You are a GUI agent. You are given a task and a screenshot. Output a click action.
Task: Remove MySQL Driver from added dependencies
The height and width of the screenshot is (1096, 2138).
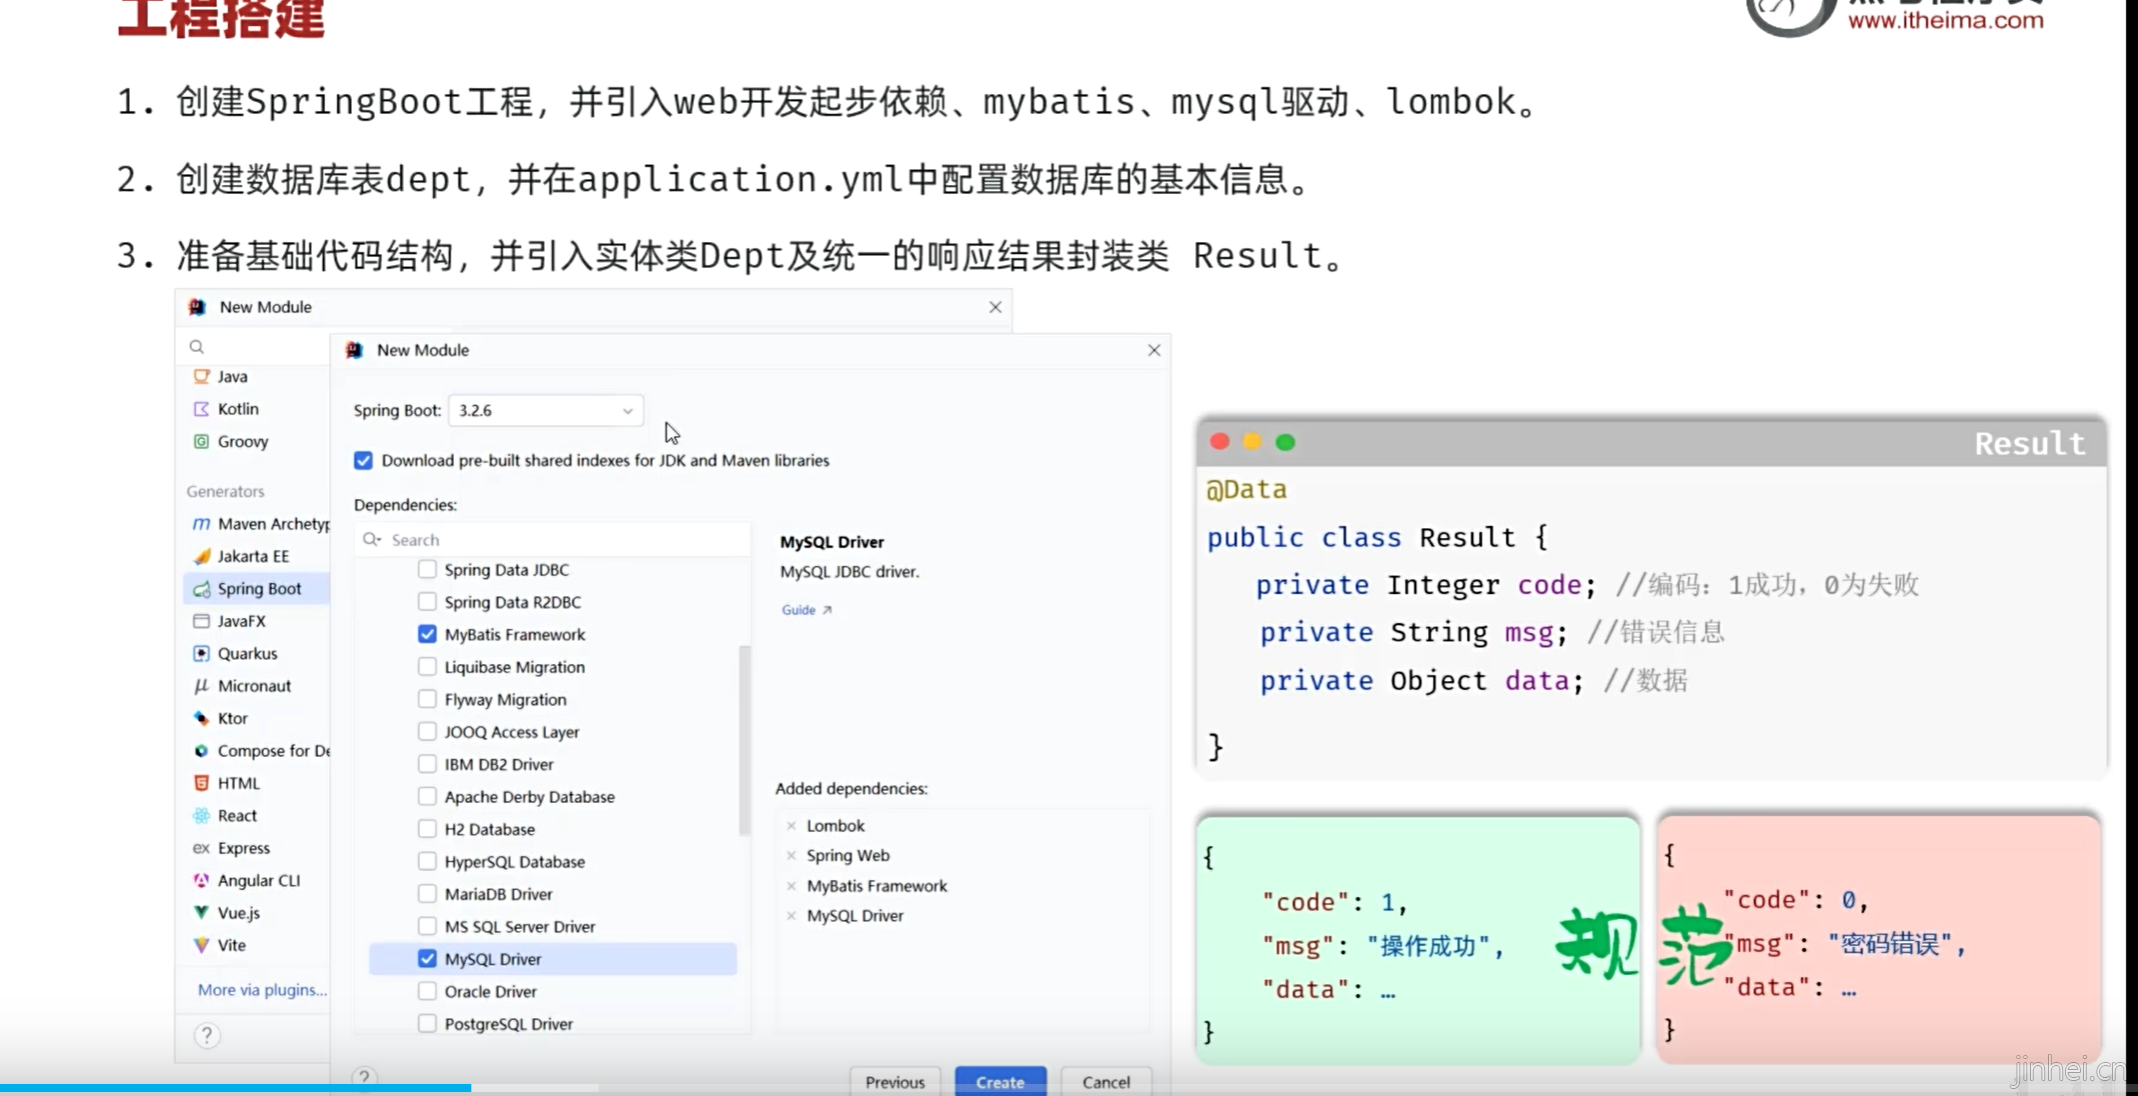pos(791,915)
